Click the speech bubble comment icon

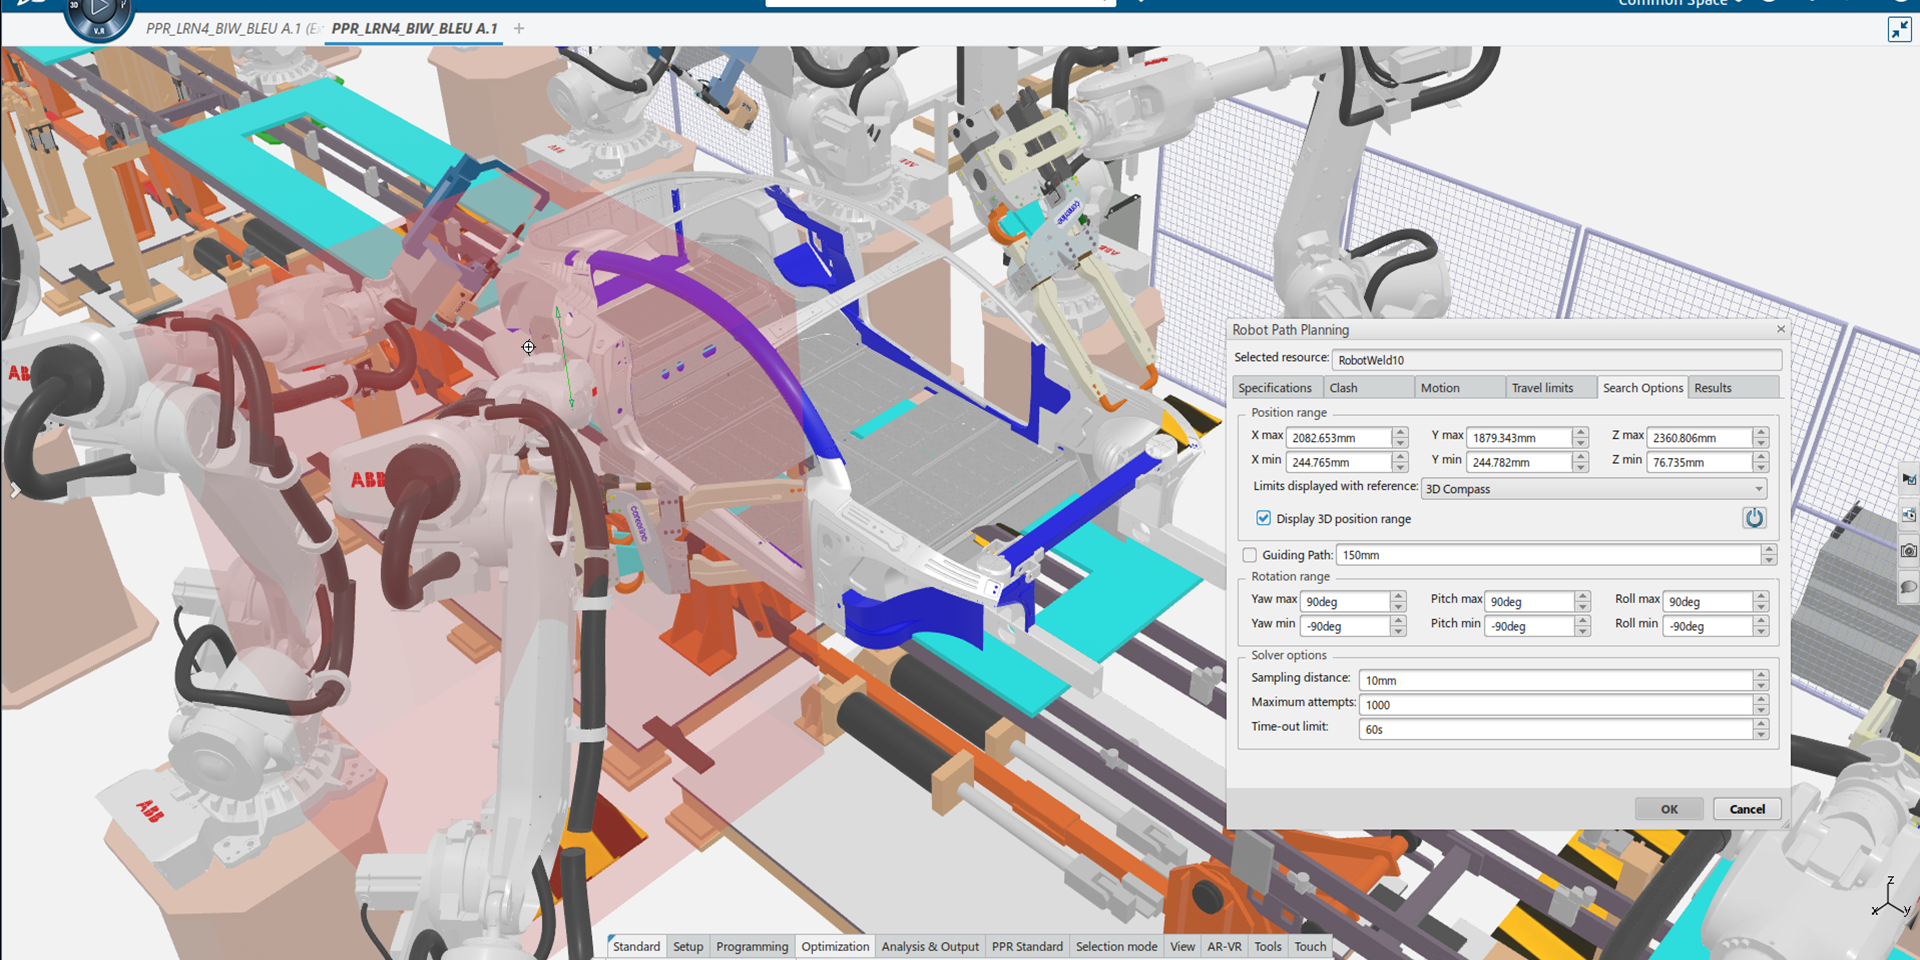[1908, 588]
